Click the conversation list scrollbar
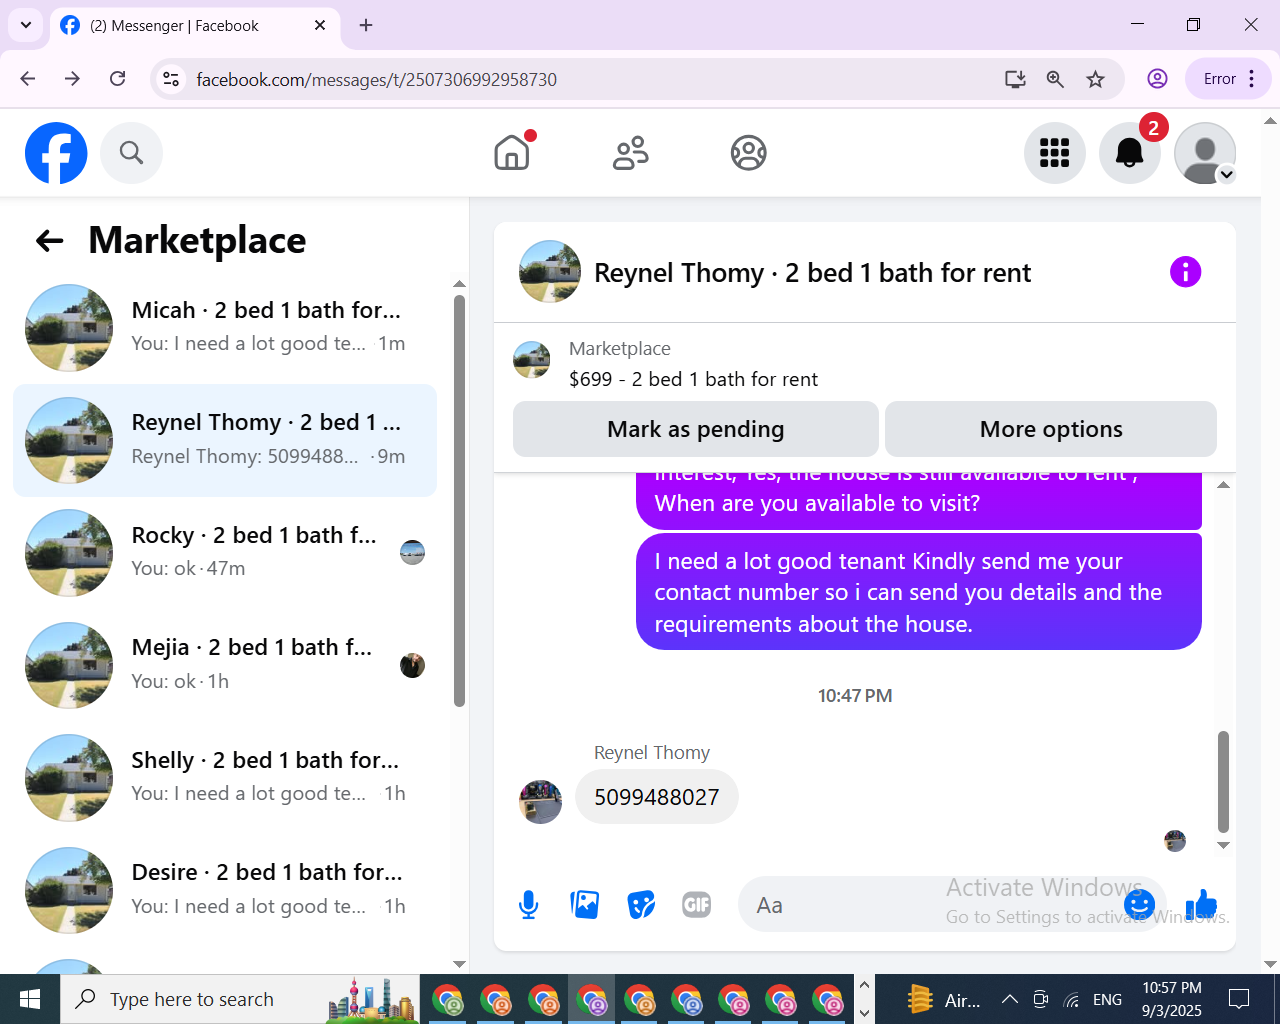Image resolution: width=1280 pixels, height=1024 pixels. [459, 500]
